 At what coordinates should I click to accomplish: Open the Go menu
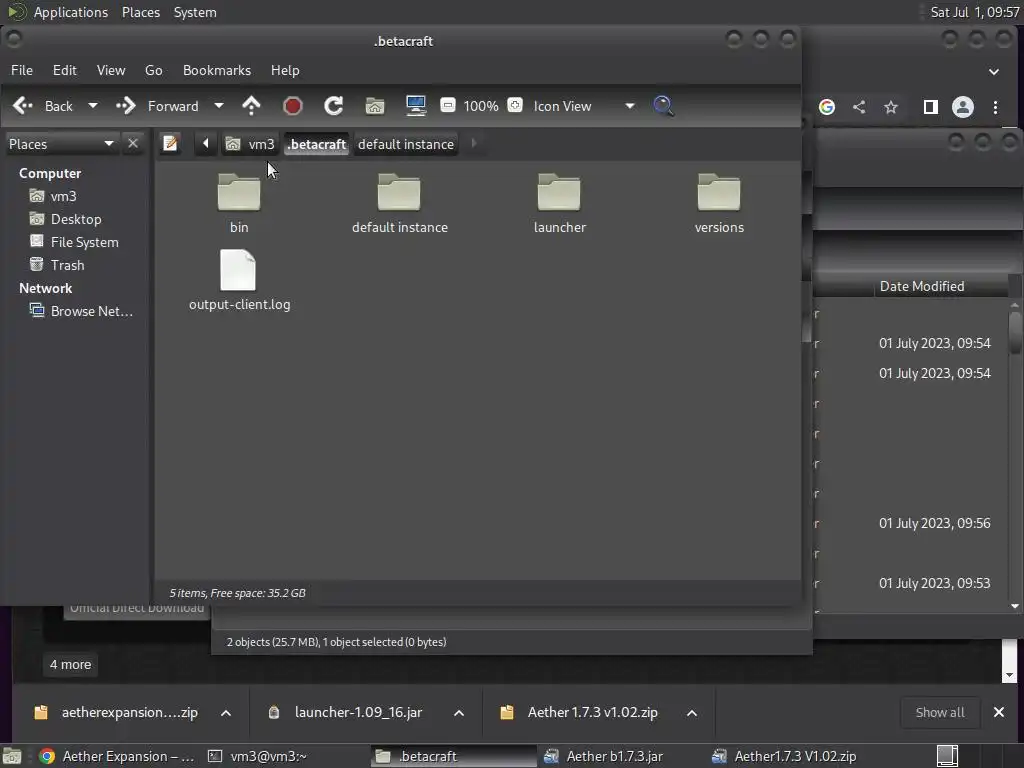(153, 70)
